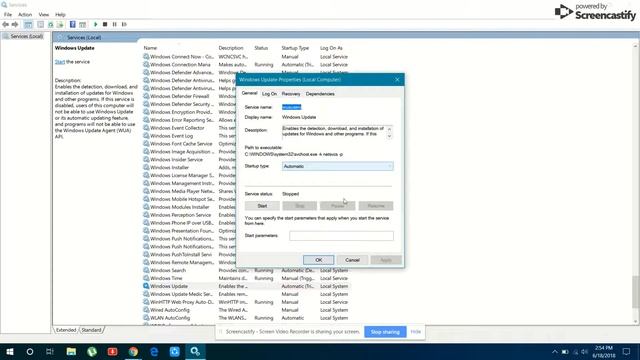Open the blue help toolbar icon
Image resolution: width=640 pixels, height=360 pixels.
[73, 24]
